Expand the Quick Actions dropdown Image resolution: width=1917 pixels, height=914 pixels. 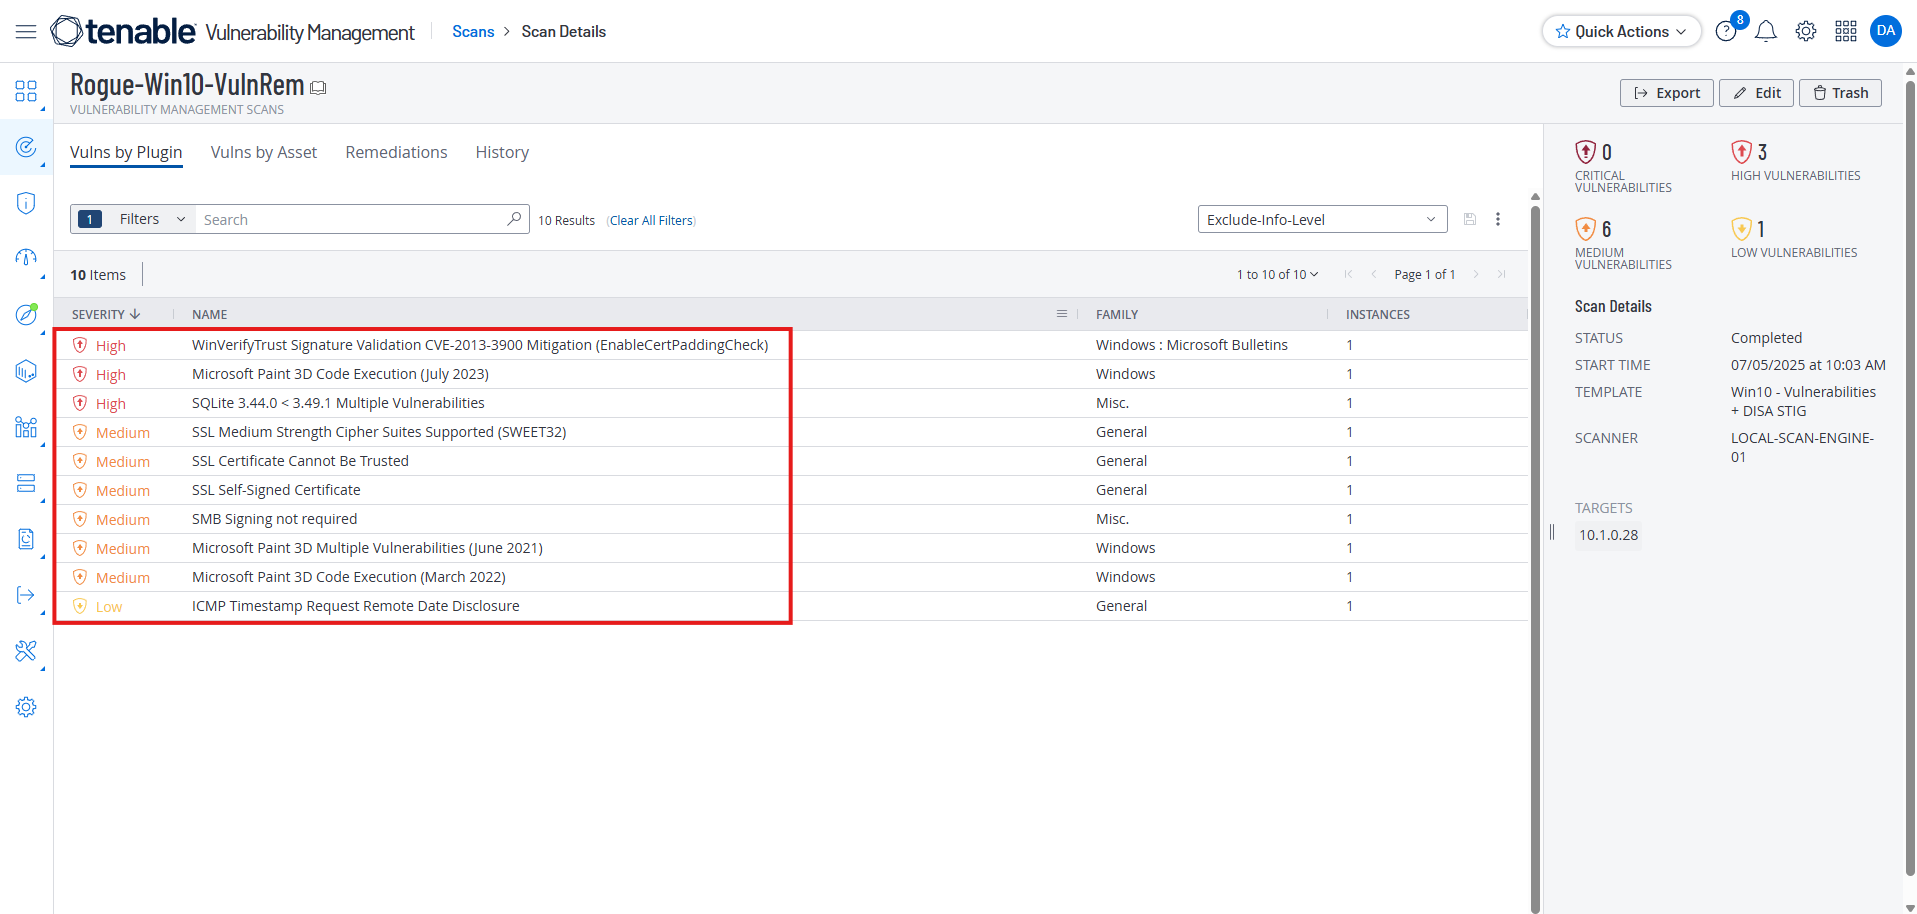(1621, 32)
